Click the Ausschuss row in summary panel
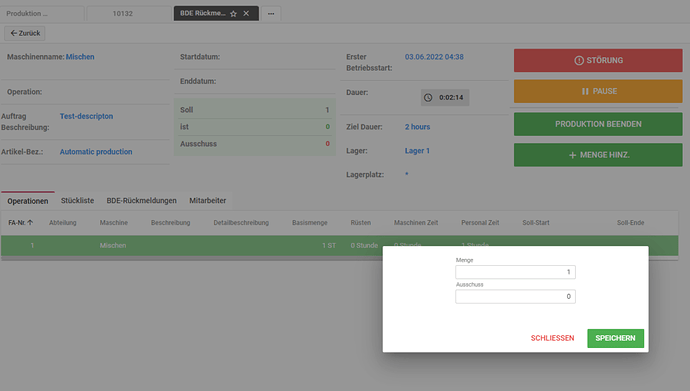Screen dimensions: 690x391 (254, 144)
